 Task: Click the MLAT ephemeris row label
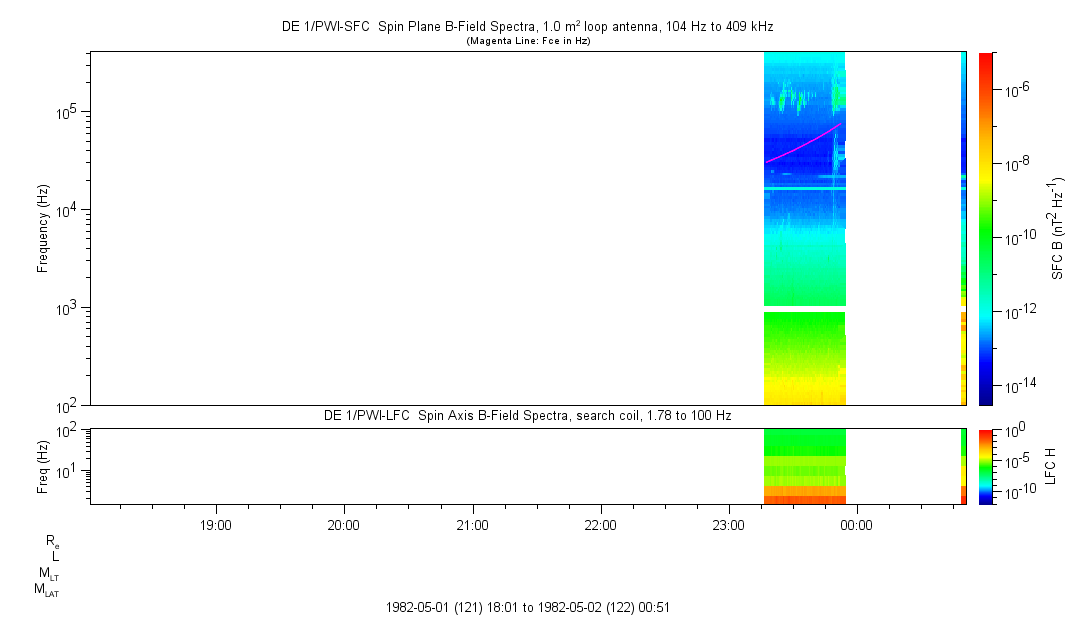(x=46, y=590)
